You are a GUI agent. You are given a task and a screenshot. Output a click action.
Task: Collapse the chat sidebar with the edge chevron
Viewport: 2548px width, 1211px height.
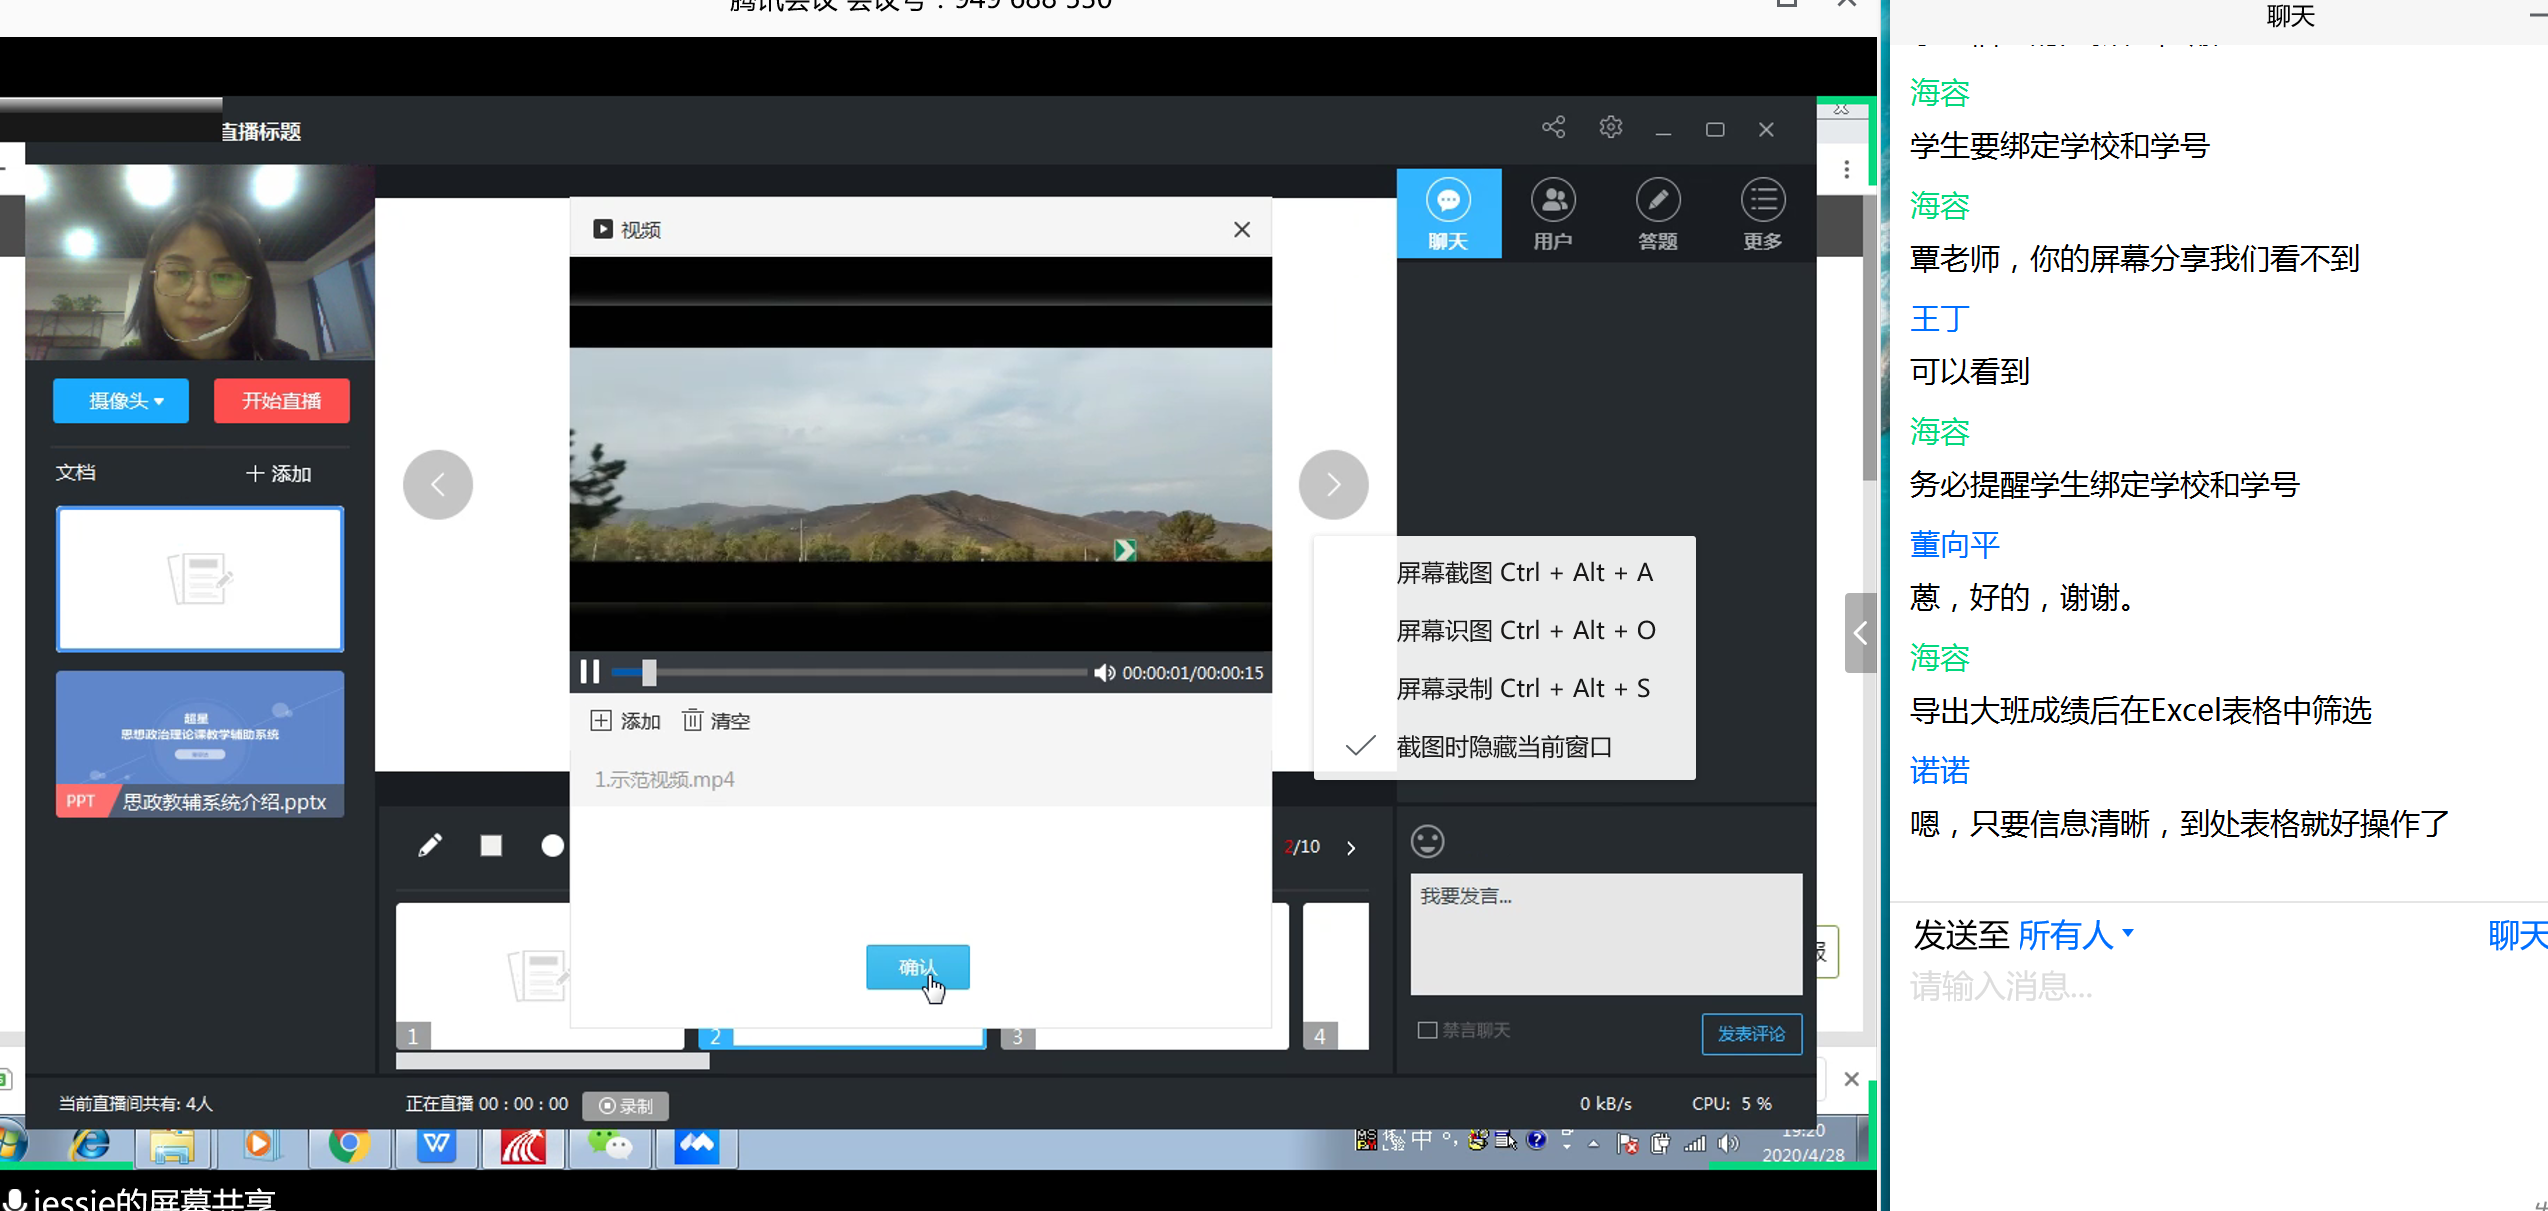point(1860,632)
